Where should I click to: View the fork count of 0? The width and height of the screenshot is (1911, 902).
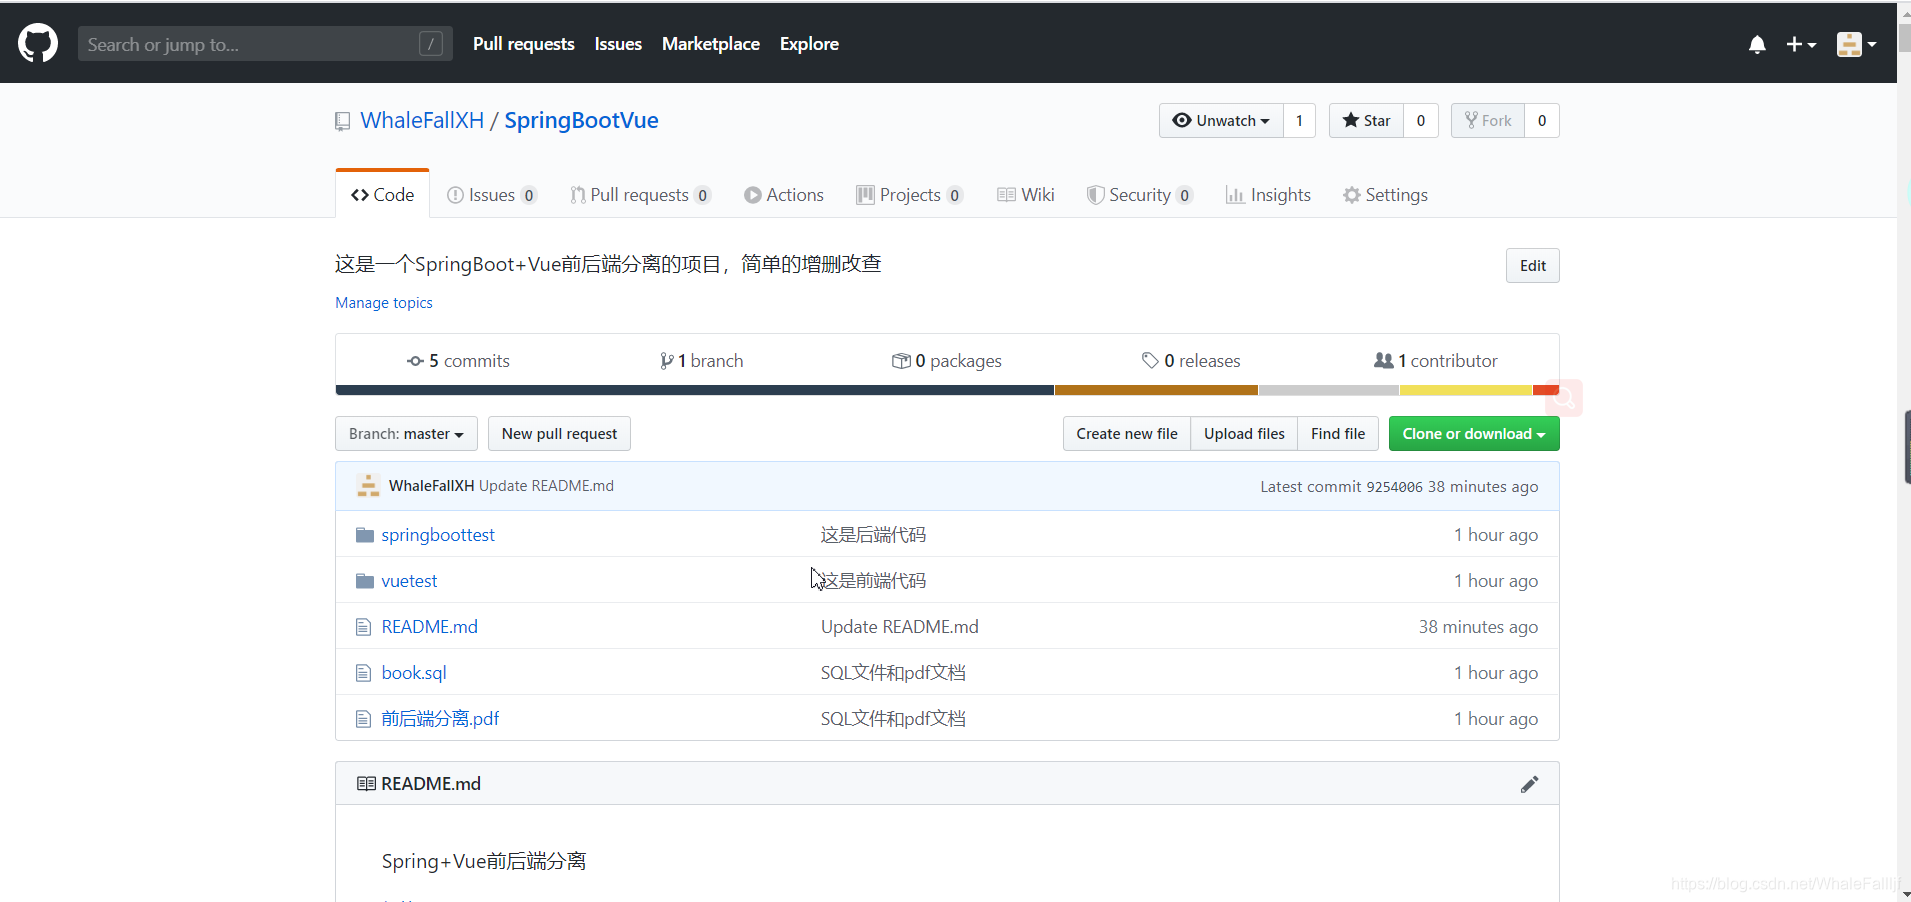click(x=1542, y=120)
